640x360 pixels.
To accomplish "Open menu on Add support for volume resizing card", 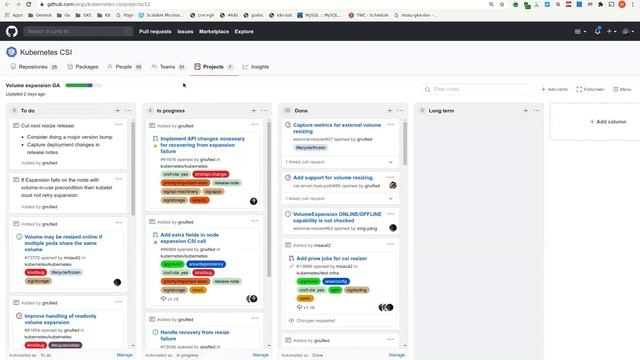I will 391,177.
